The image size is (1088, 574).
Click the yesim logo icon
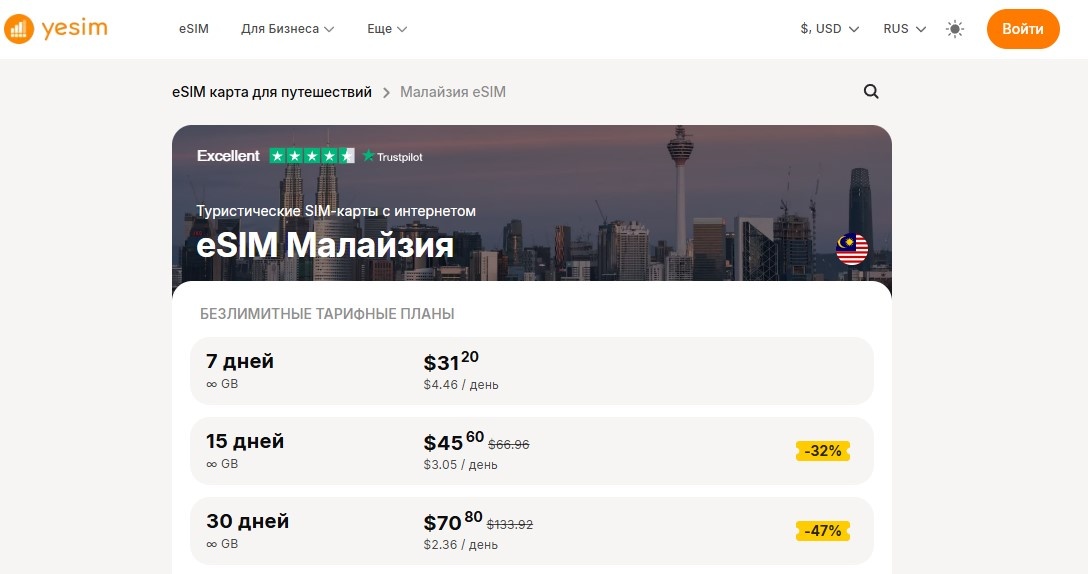click(18, 29)
